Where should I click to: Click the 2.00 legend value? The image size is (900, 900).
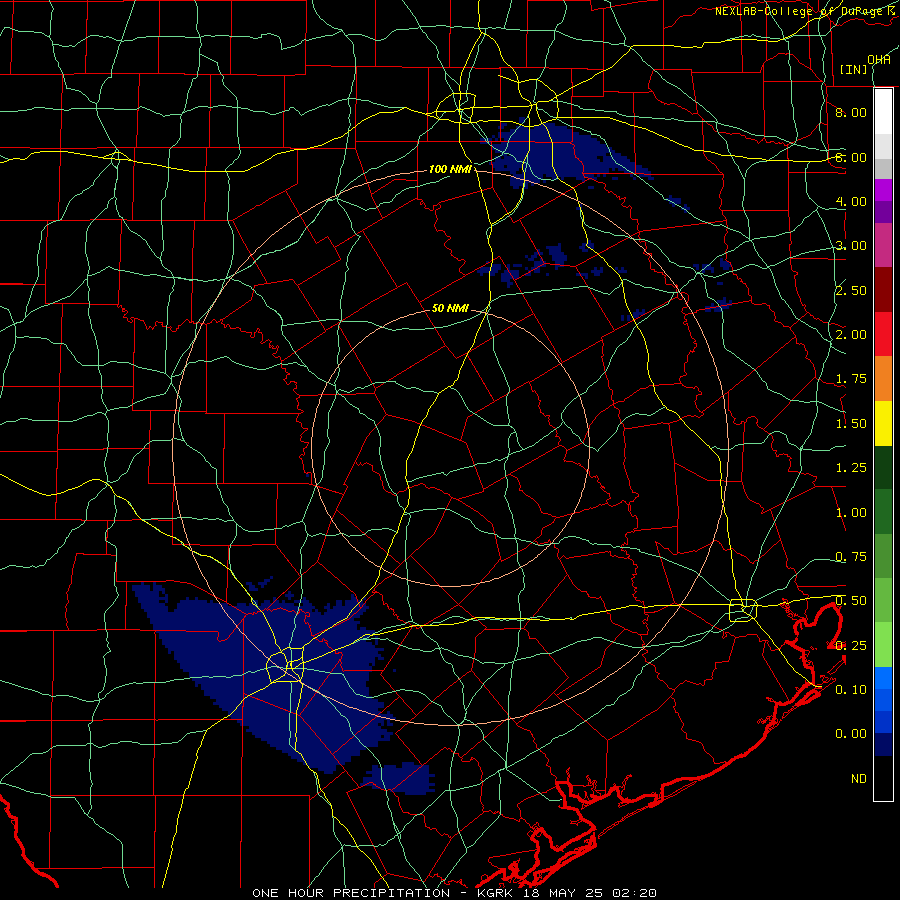(x=851, y=335)
